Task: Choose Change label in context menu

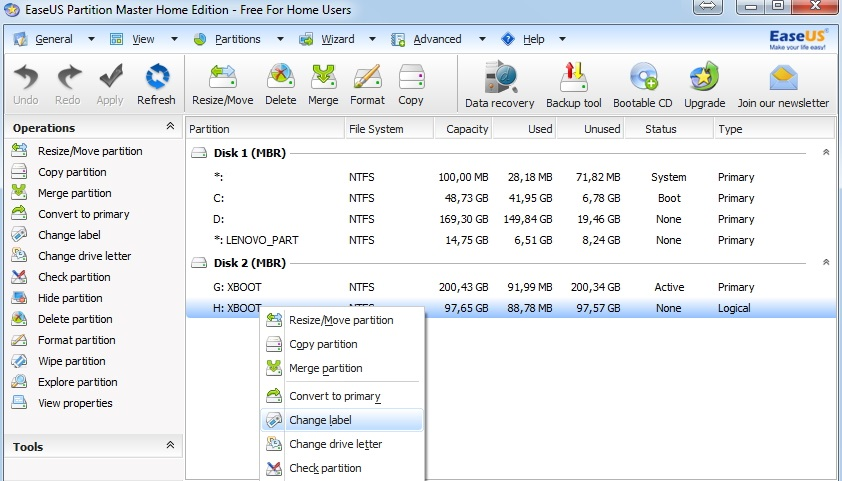Action: click(x=320, y=420)
